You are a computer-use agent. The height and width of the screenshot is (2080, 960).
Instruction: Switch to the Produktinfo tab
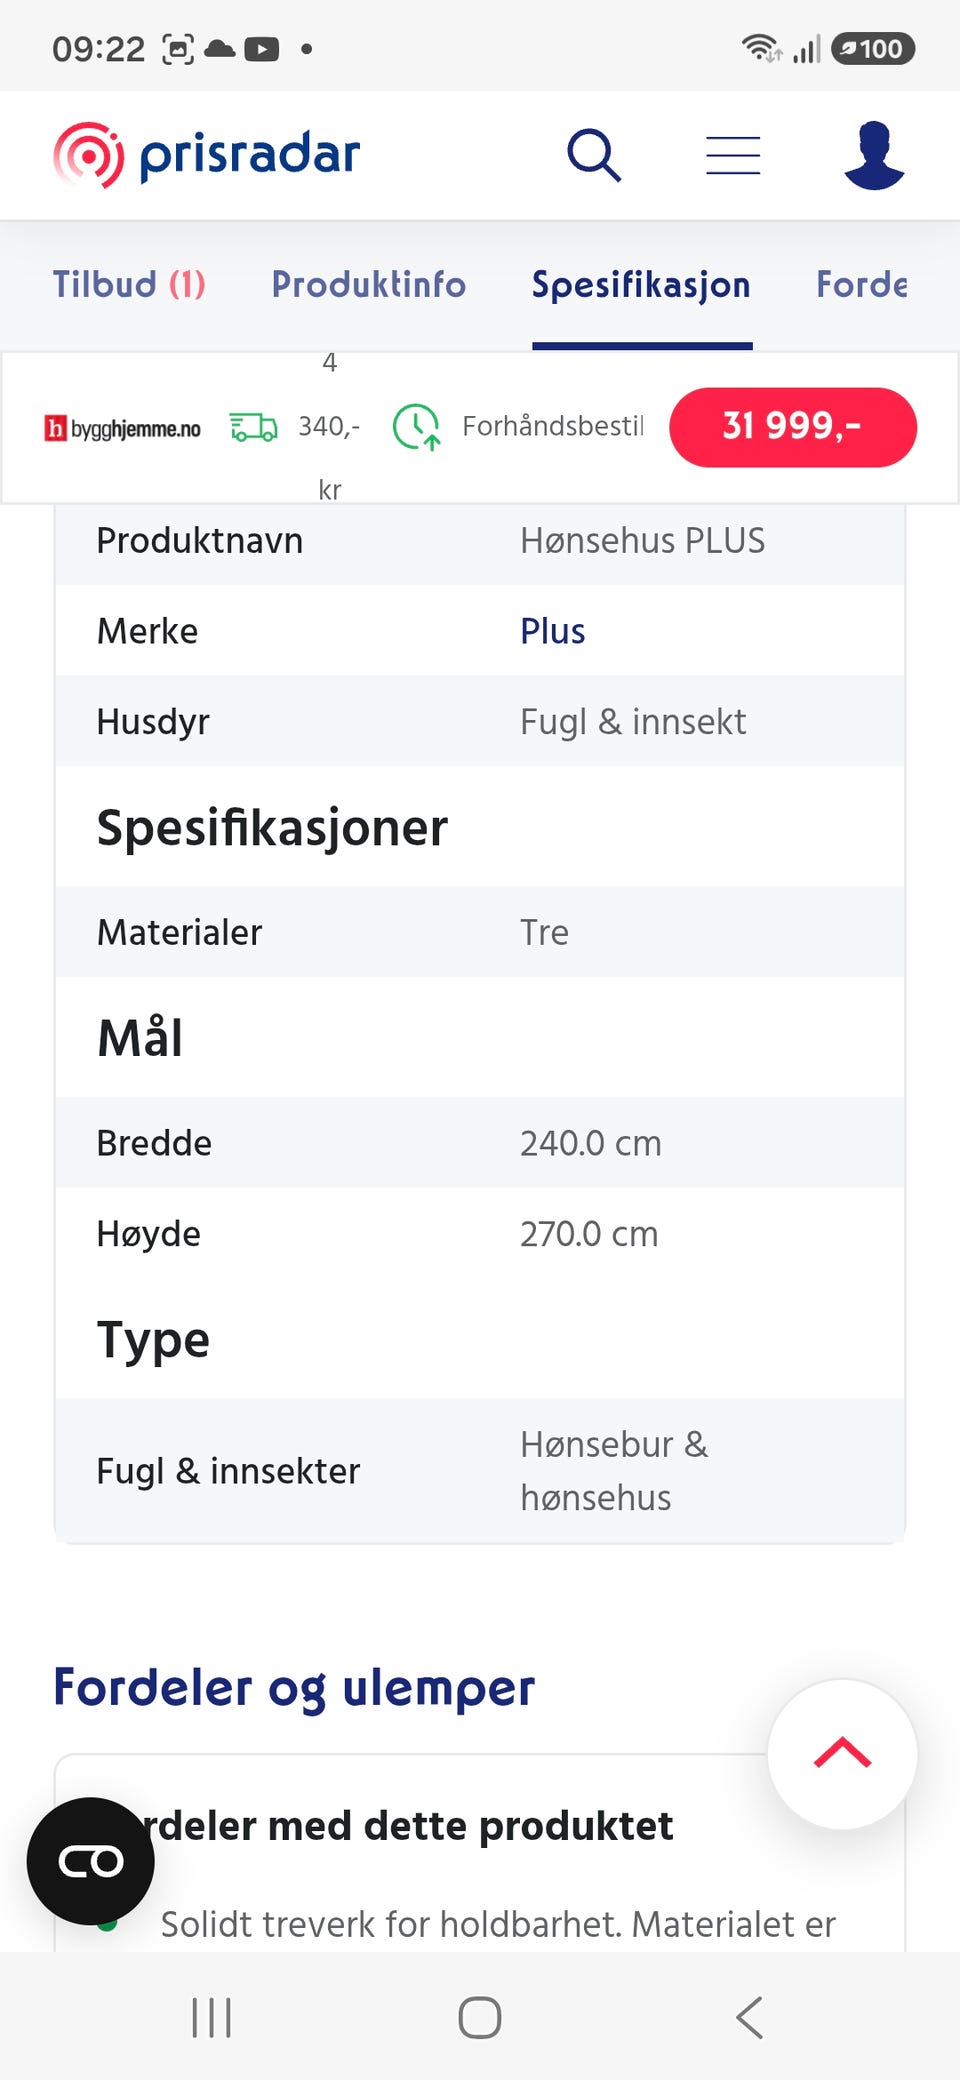pos(369,285)
